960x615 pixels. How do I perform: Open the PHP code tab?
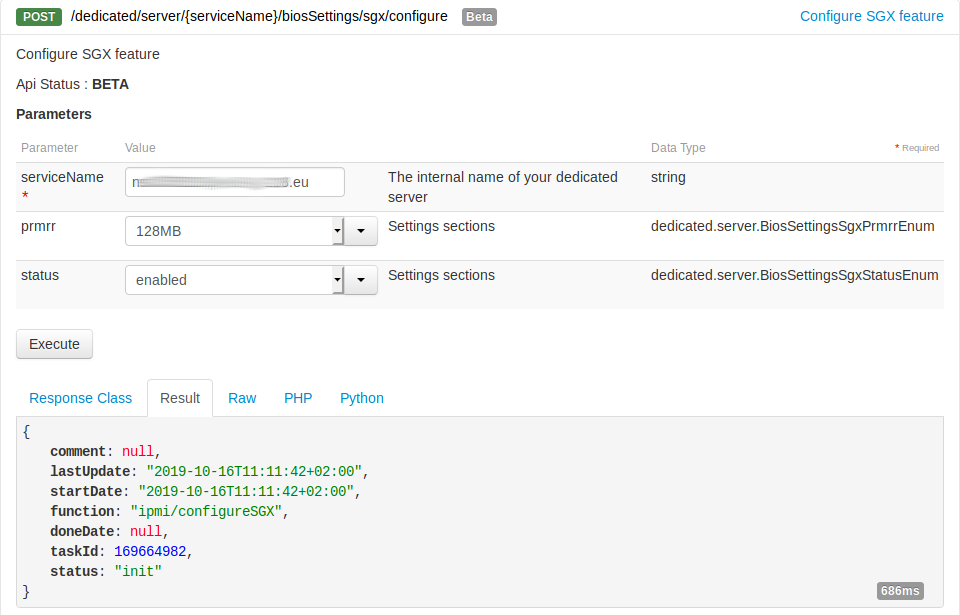[x=298, y=398]
